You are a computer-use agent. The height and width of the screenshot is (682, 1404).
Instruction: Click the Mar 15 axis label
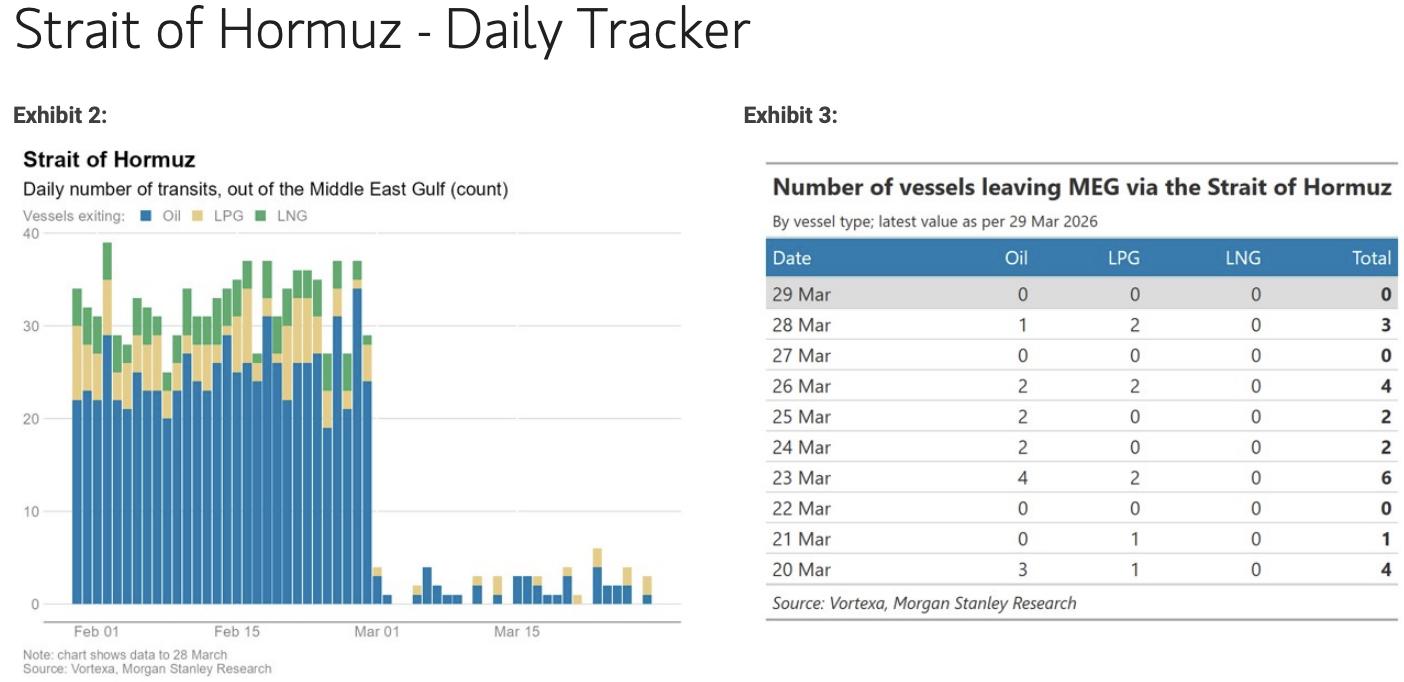(x=517, y=632)
